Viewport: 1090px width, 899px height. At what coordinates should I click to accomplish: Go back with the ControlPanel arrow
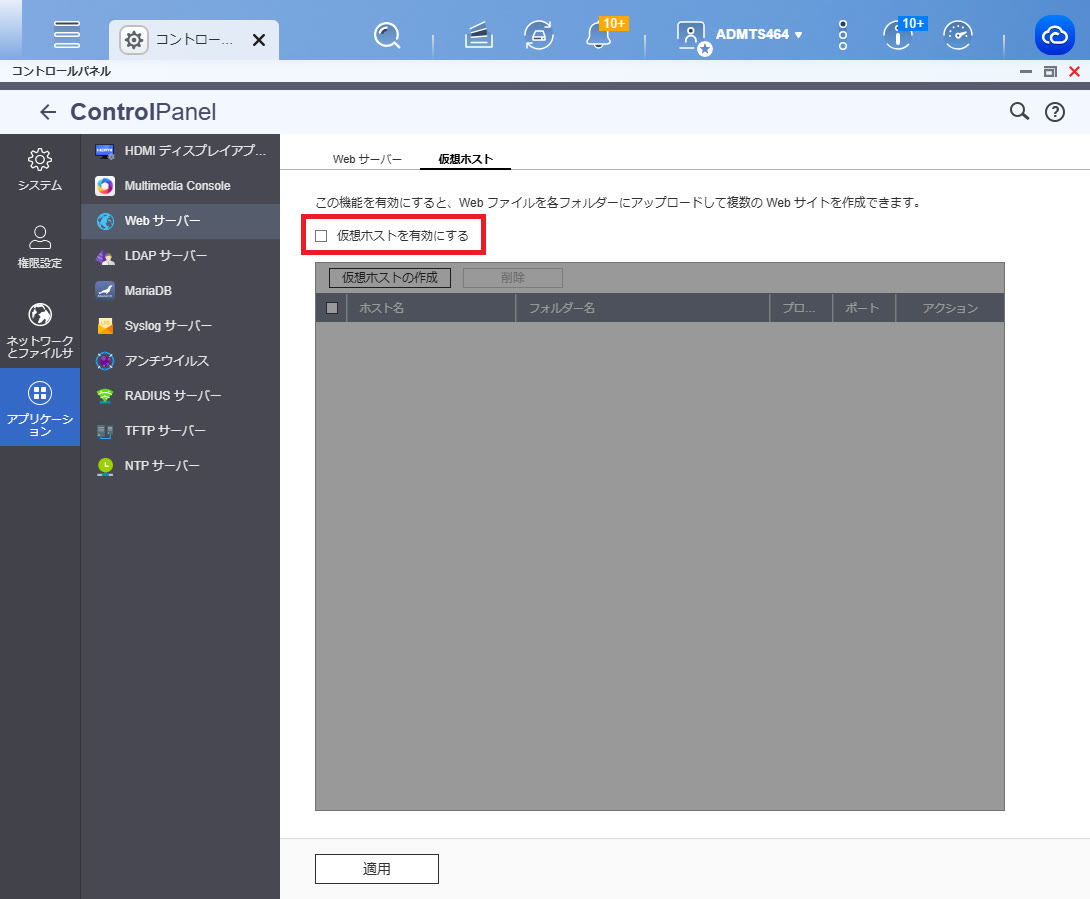click(47, 112)
